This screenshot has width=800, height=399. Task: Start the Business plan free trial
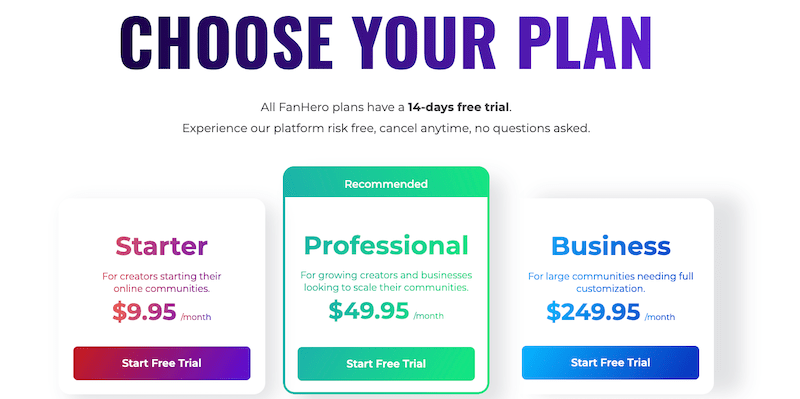click(x=610, y=363)
